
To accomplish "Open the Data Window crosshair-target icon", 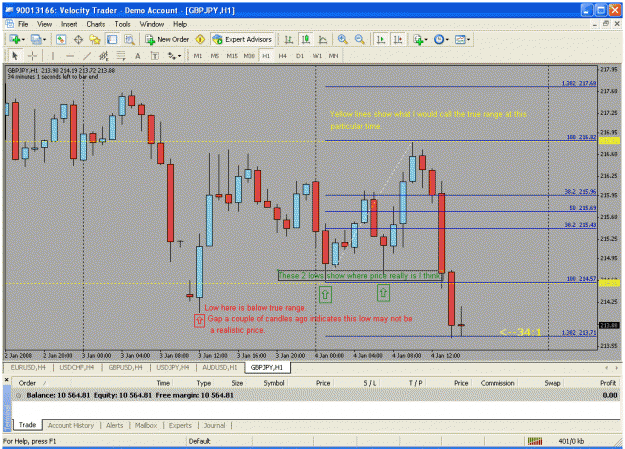I will click(78, 39).
